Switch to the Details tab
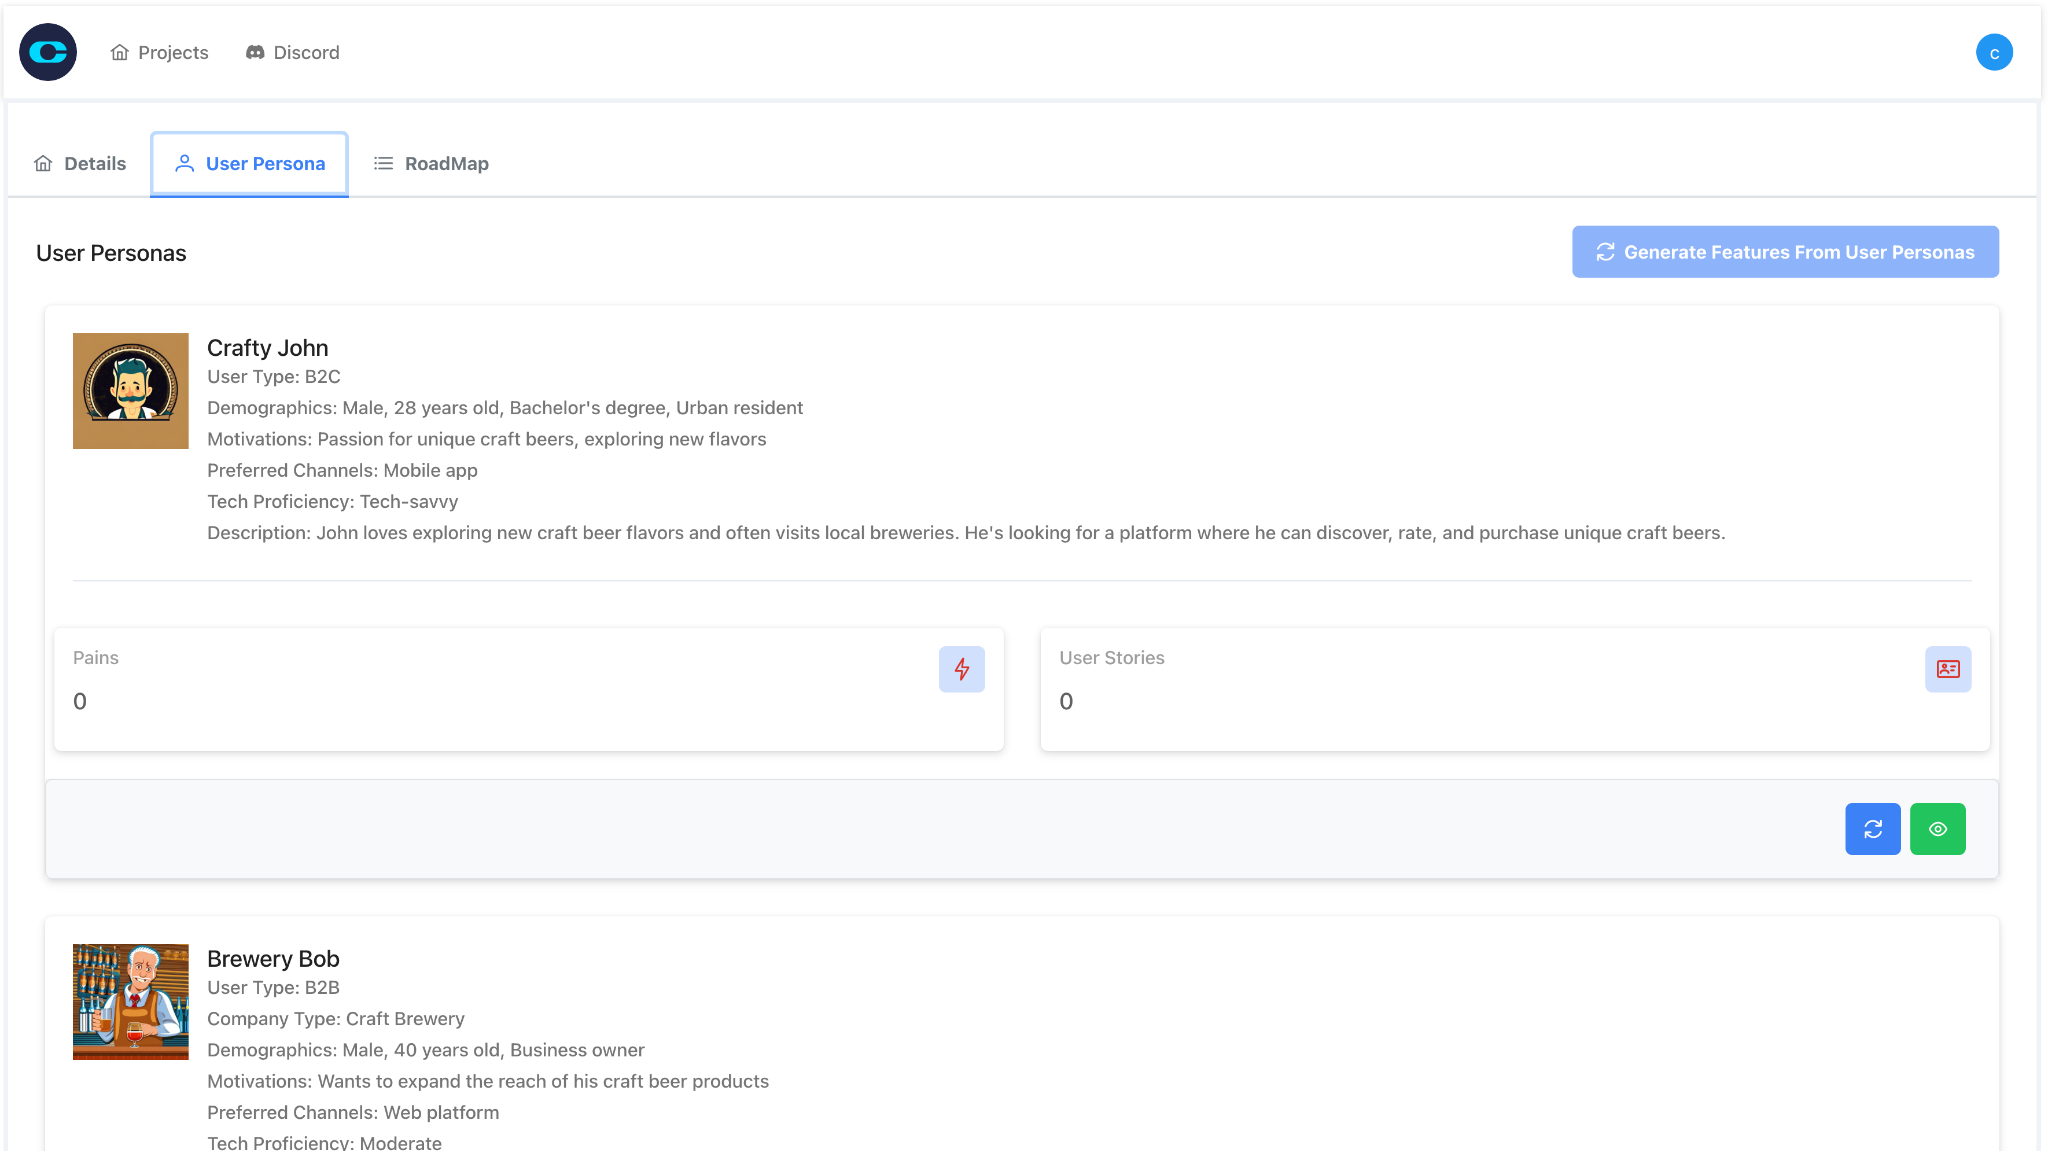 80,164
